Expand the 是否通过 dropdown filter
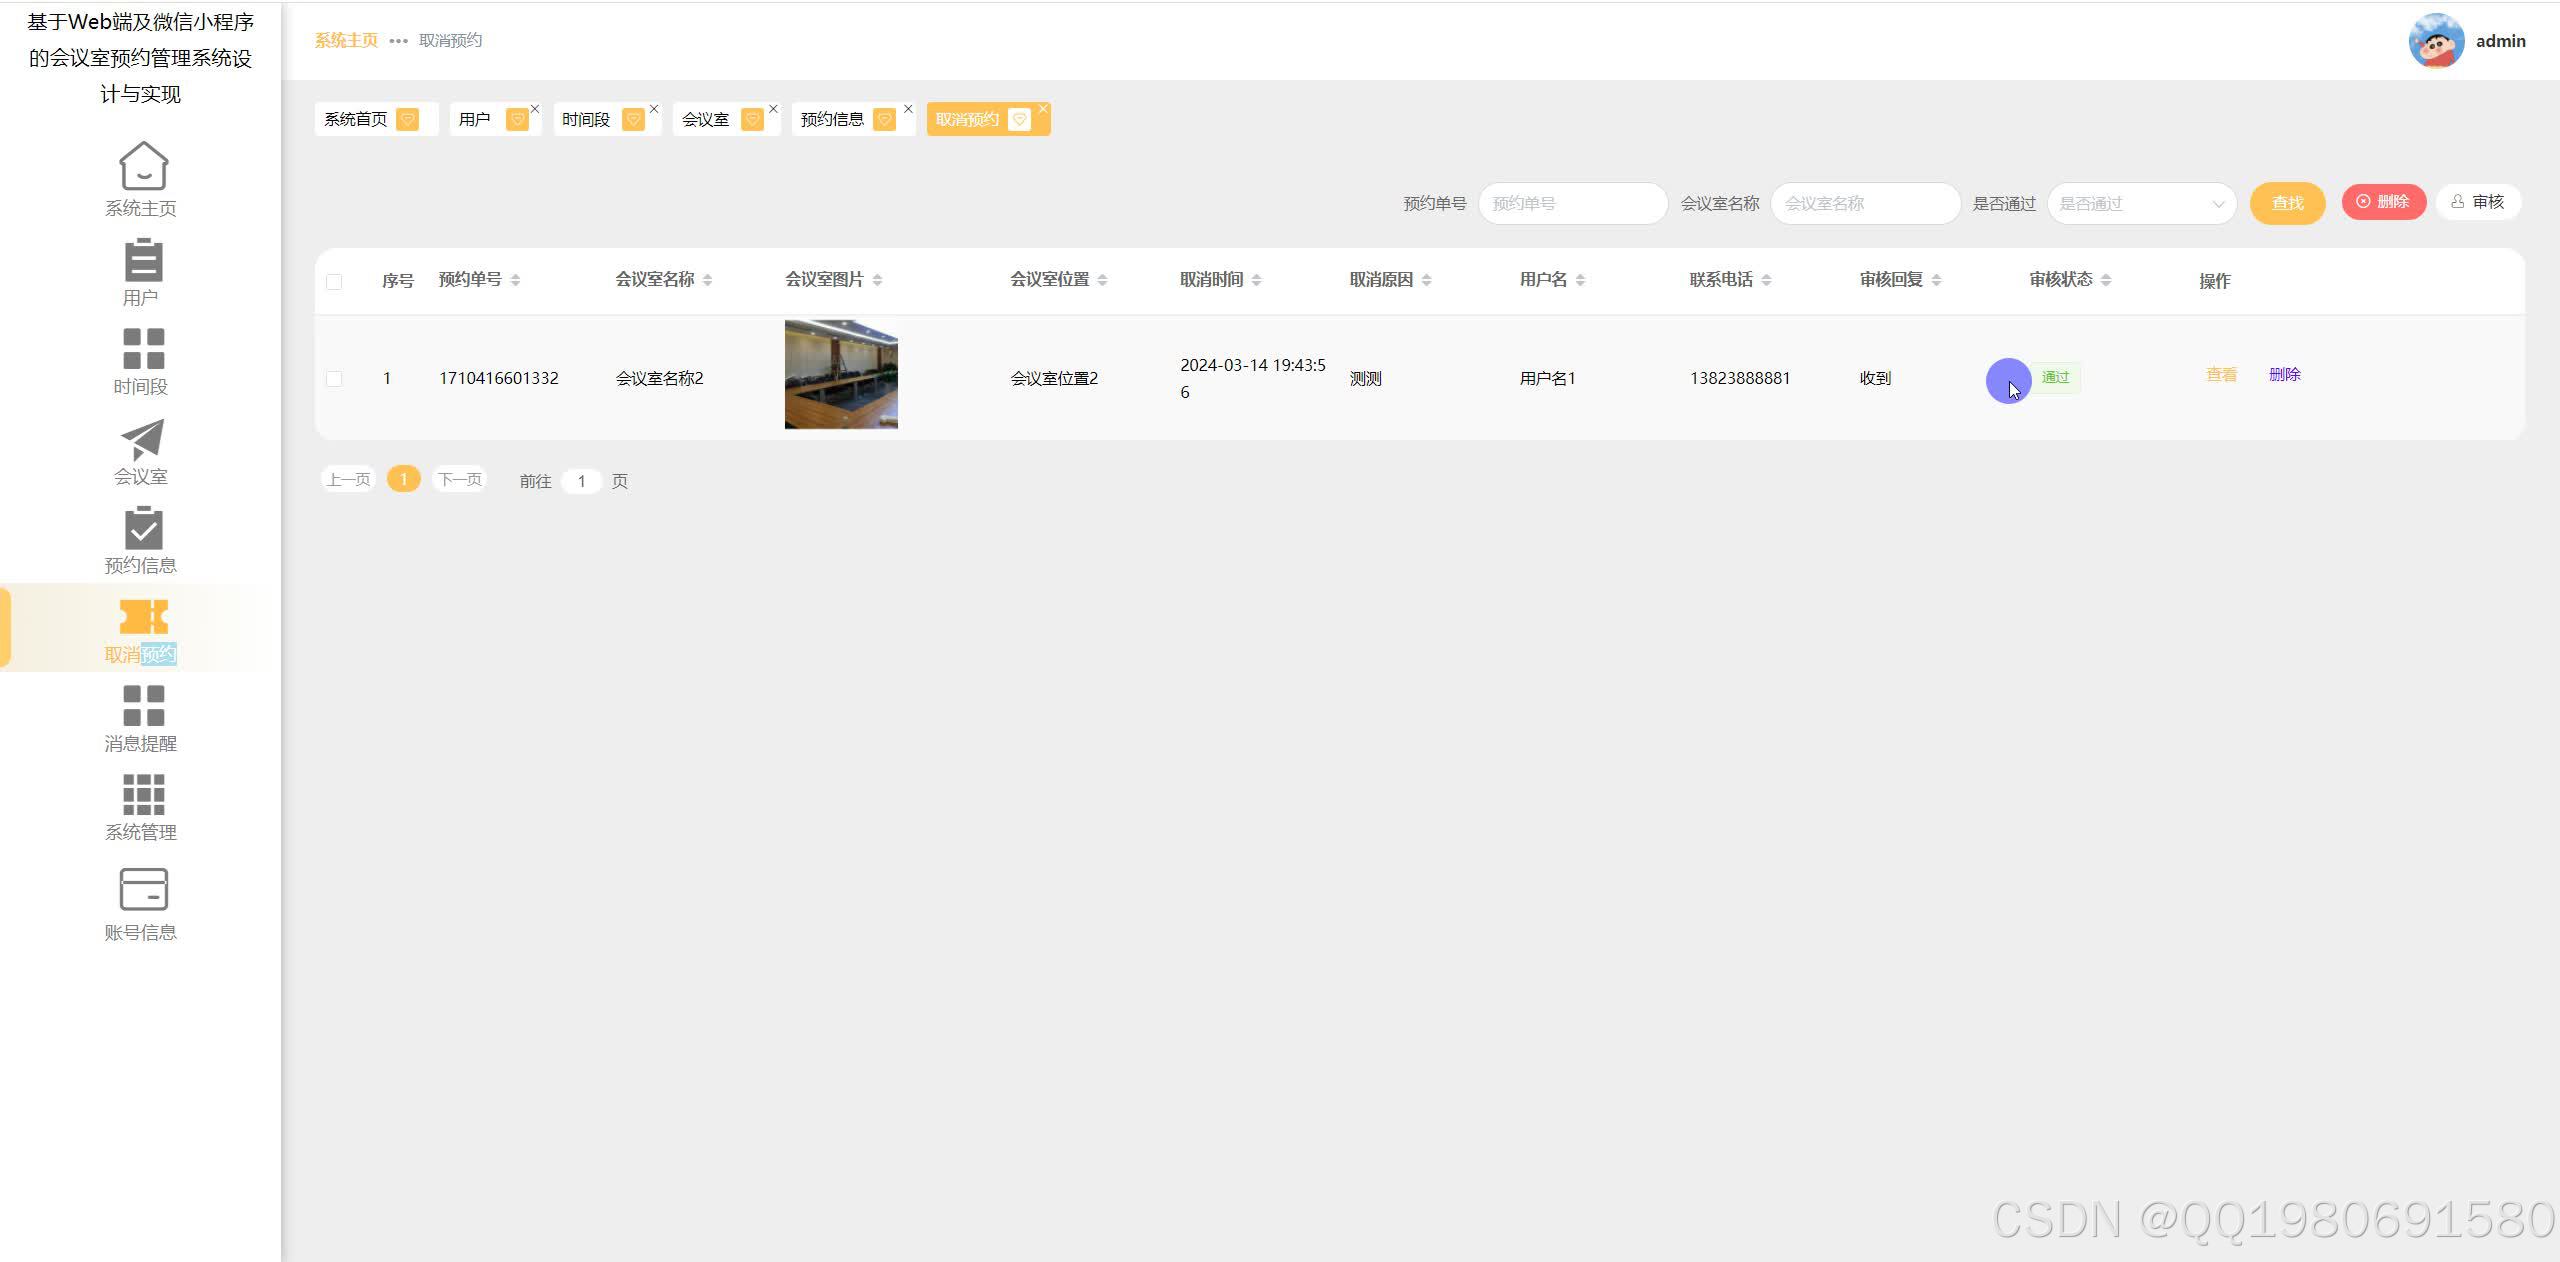2560x1262 pixels. click(2140, 204)
